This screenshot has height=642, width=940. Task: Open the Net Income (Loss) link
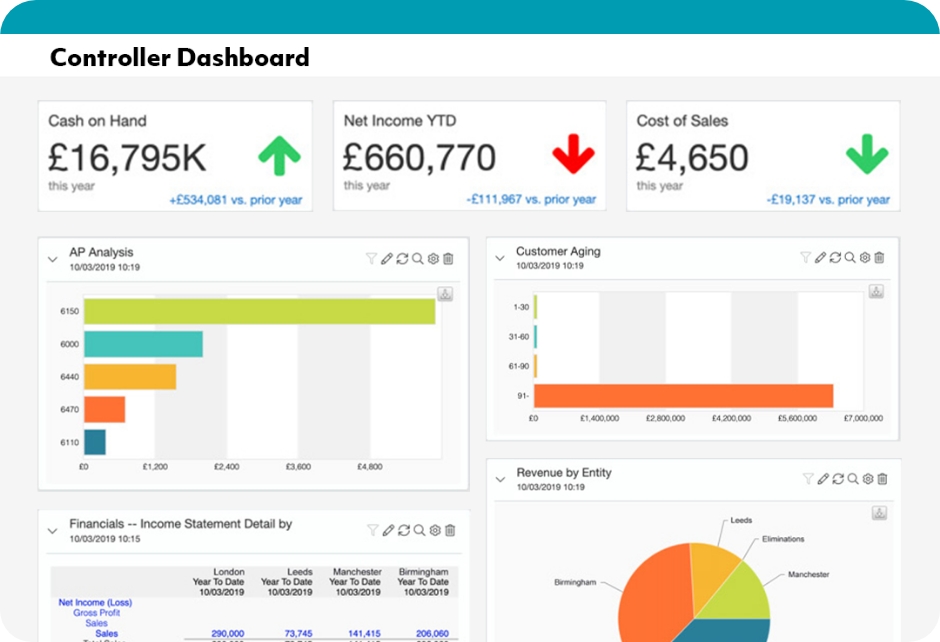pos(95,603)
